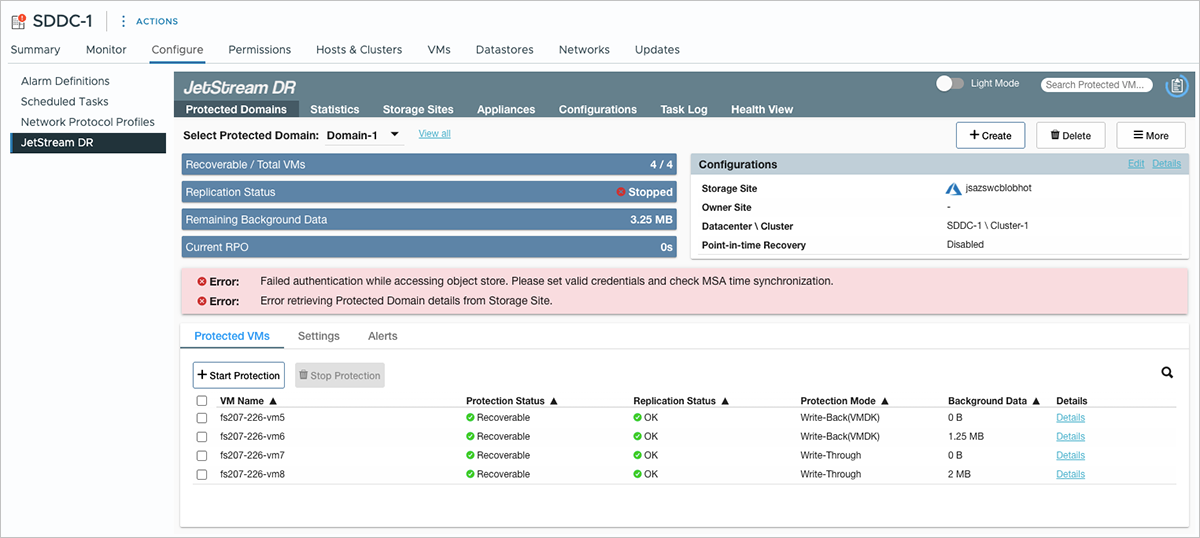Image resolution: width=1200 pixels, height=538 pixels.
Task: Sort by Background Data arrow icon
Action: [x=1036, y=401]
